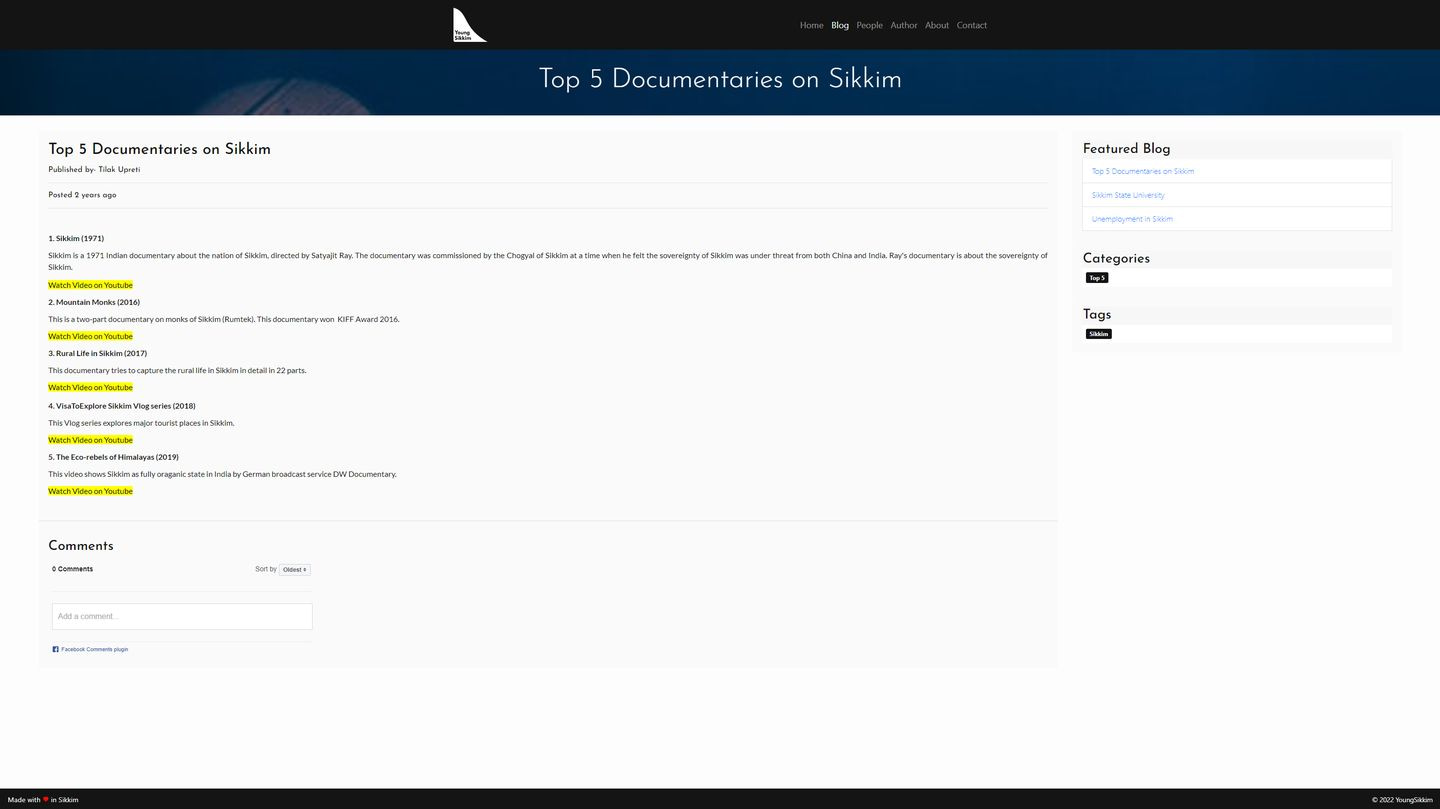Watch Rural Life in Sikkim on YouTube
The height and width of the screenshot is (809, 1440).
[x=90, y=387]
